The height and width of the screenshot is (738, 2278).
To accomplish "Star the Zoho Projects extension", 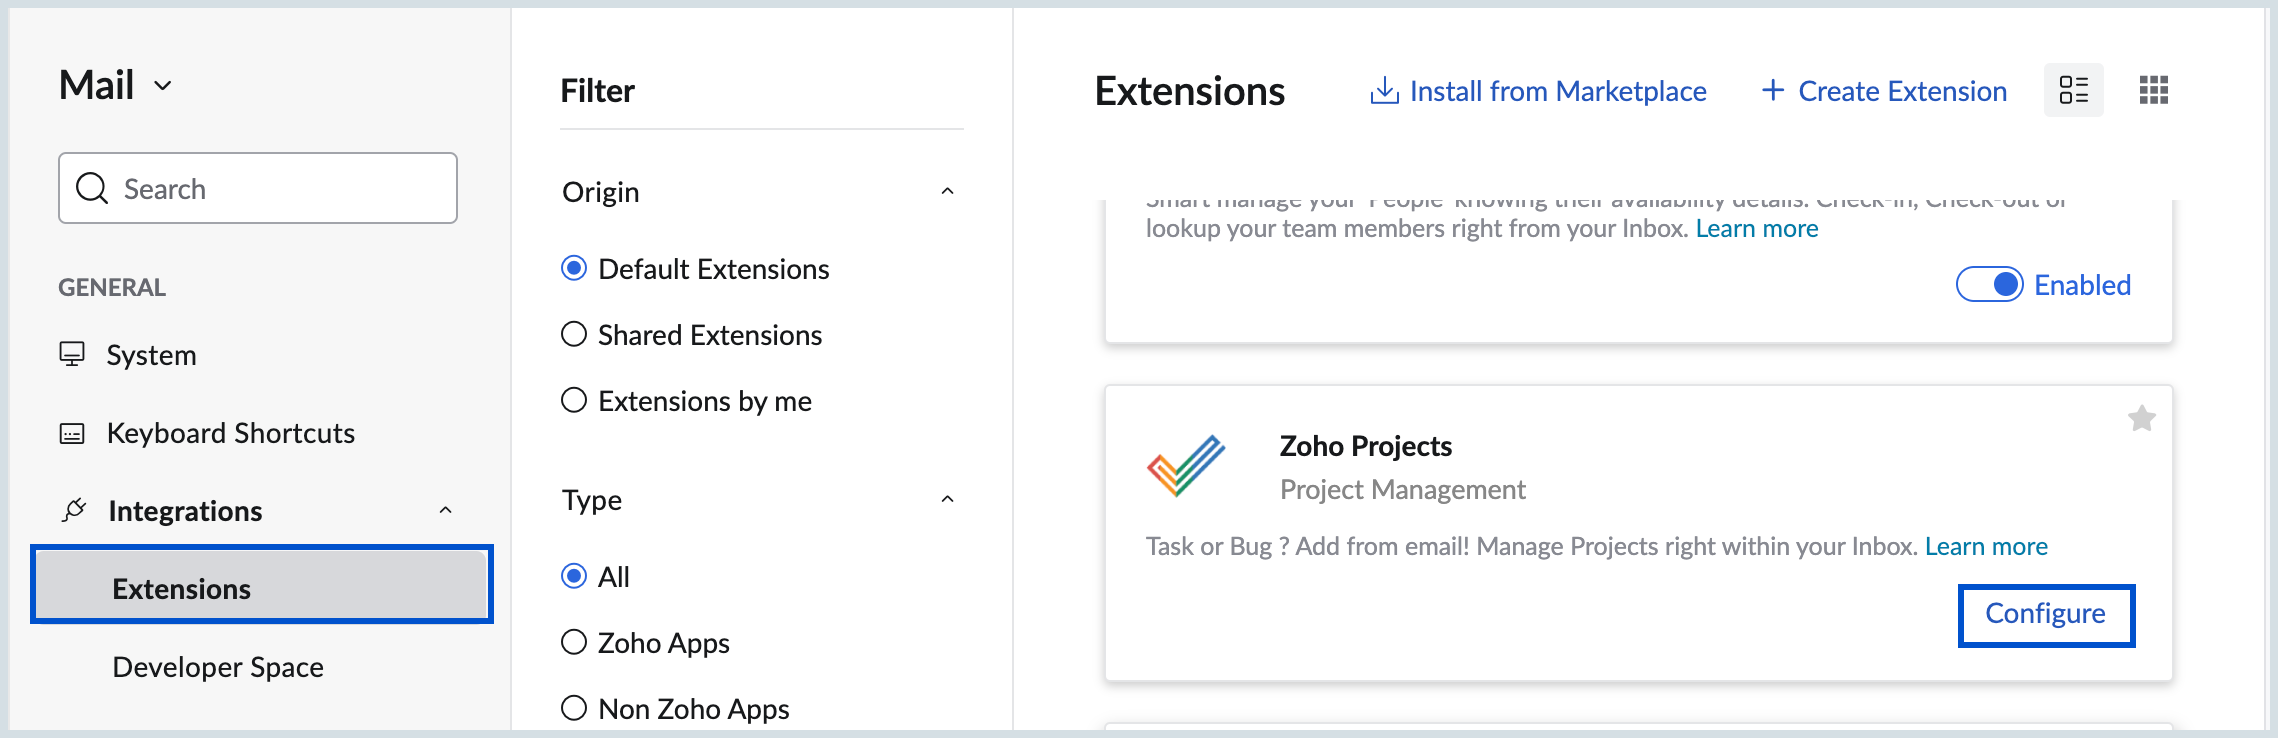I will 2141,418.
